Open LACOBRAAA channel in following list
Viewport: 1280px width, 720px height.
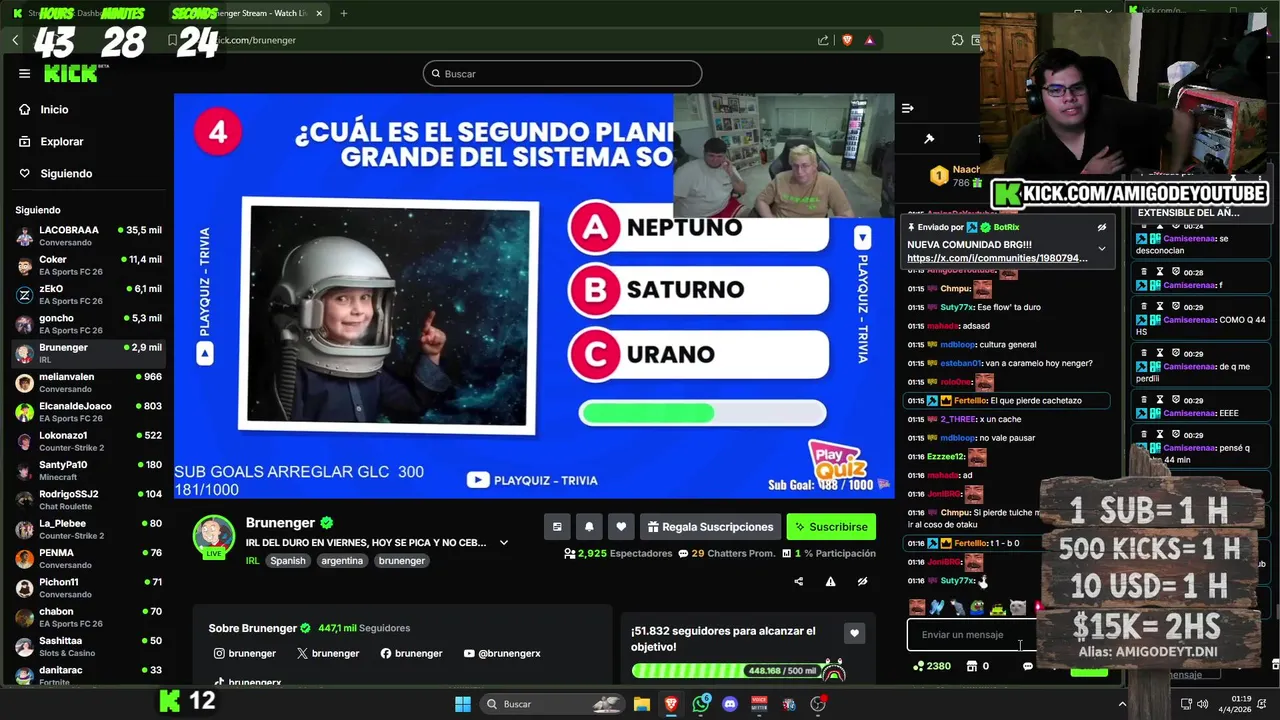click(88, 236)
